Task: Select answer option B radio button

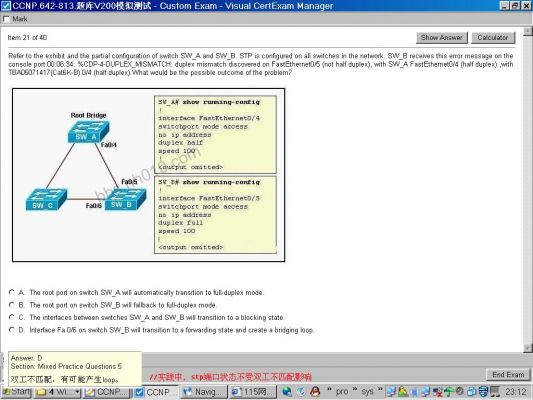Action: point(12,305)
